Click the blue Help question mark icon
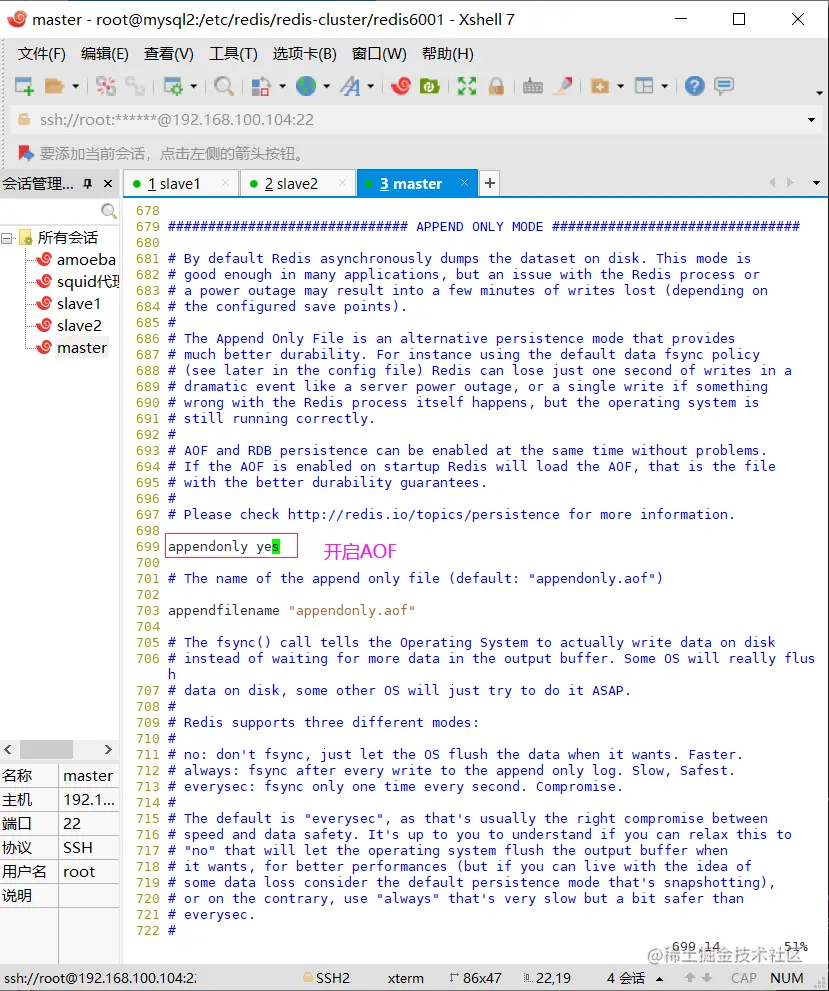Image resolution: width=829 pixels, height=991 pixels. coord(694,86)
